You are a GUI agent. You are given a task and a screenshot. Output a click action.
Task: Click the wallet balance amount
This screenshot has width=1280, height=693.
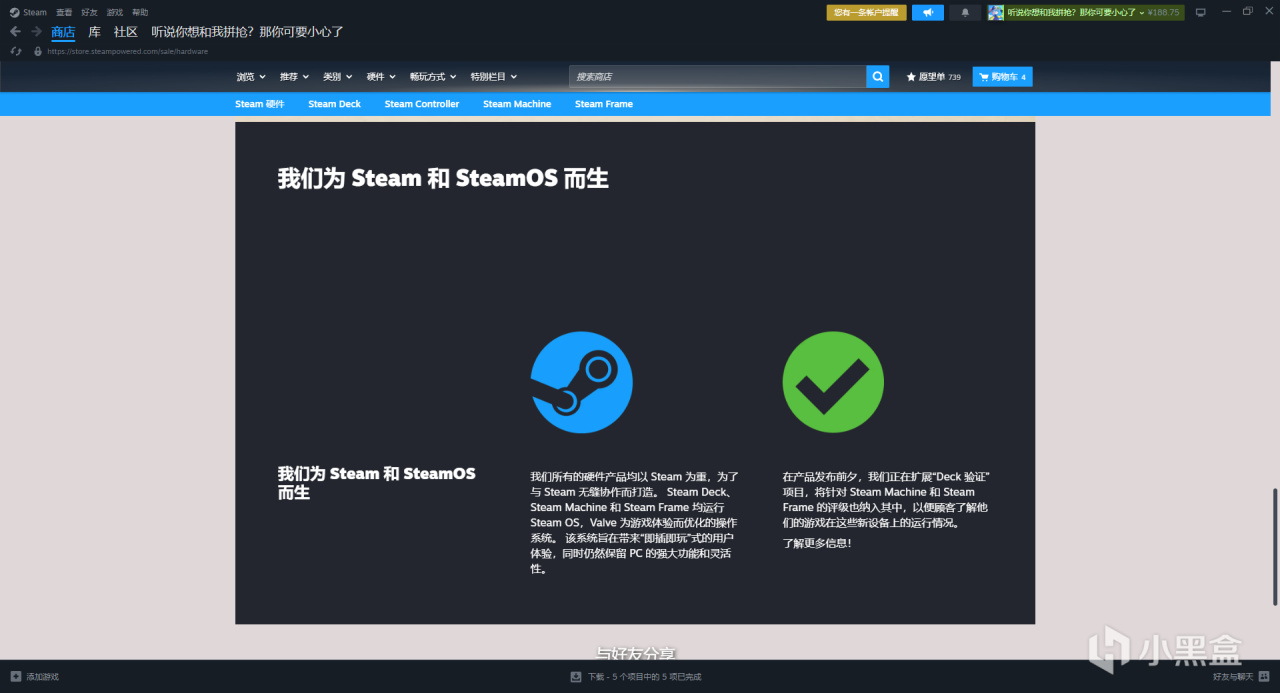tap(1164, 12)
